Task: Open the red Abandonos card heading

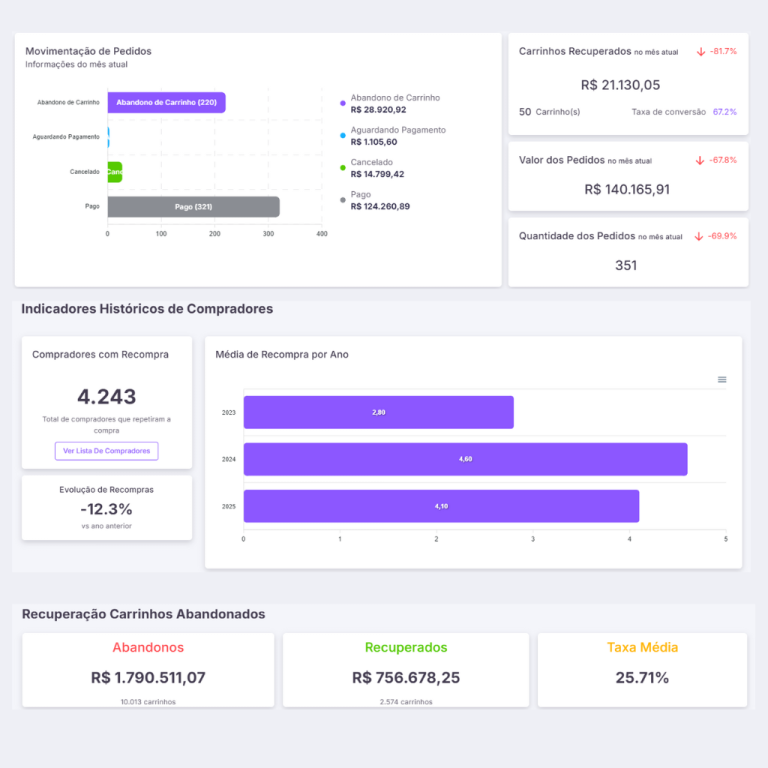Action: tap(148, 647)
